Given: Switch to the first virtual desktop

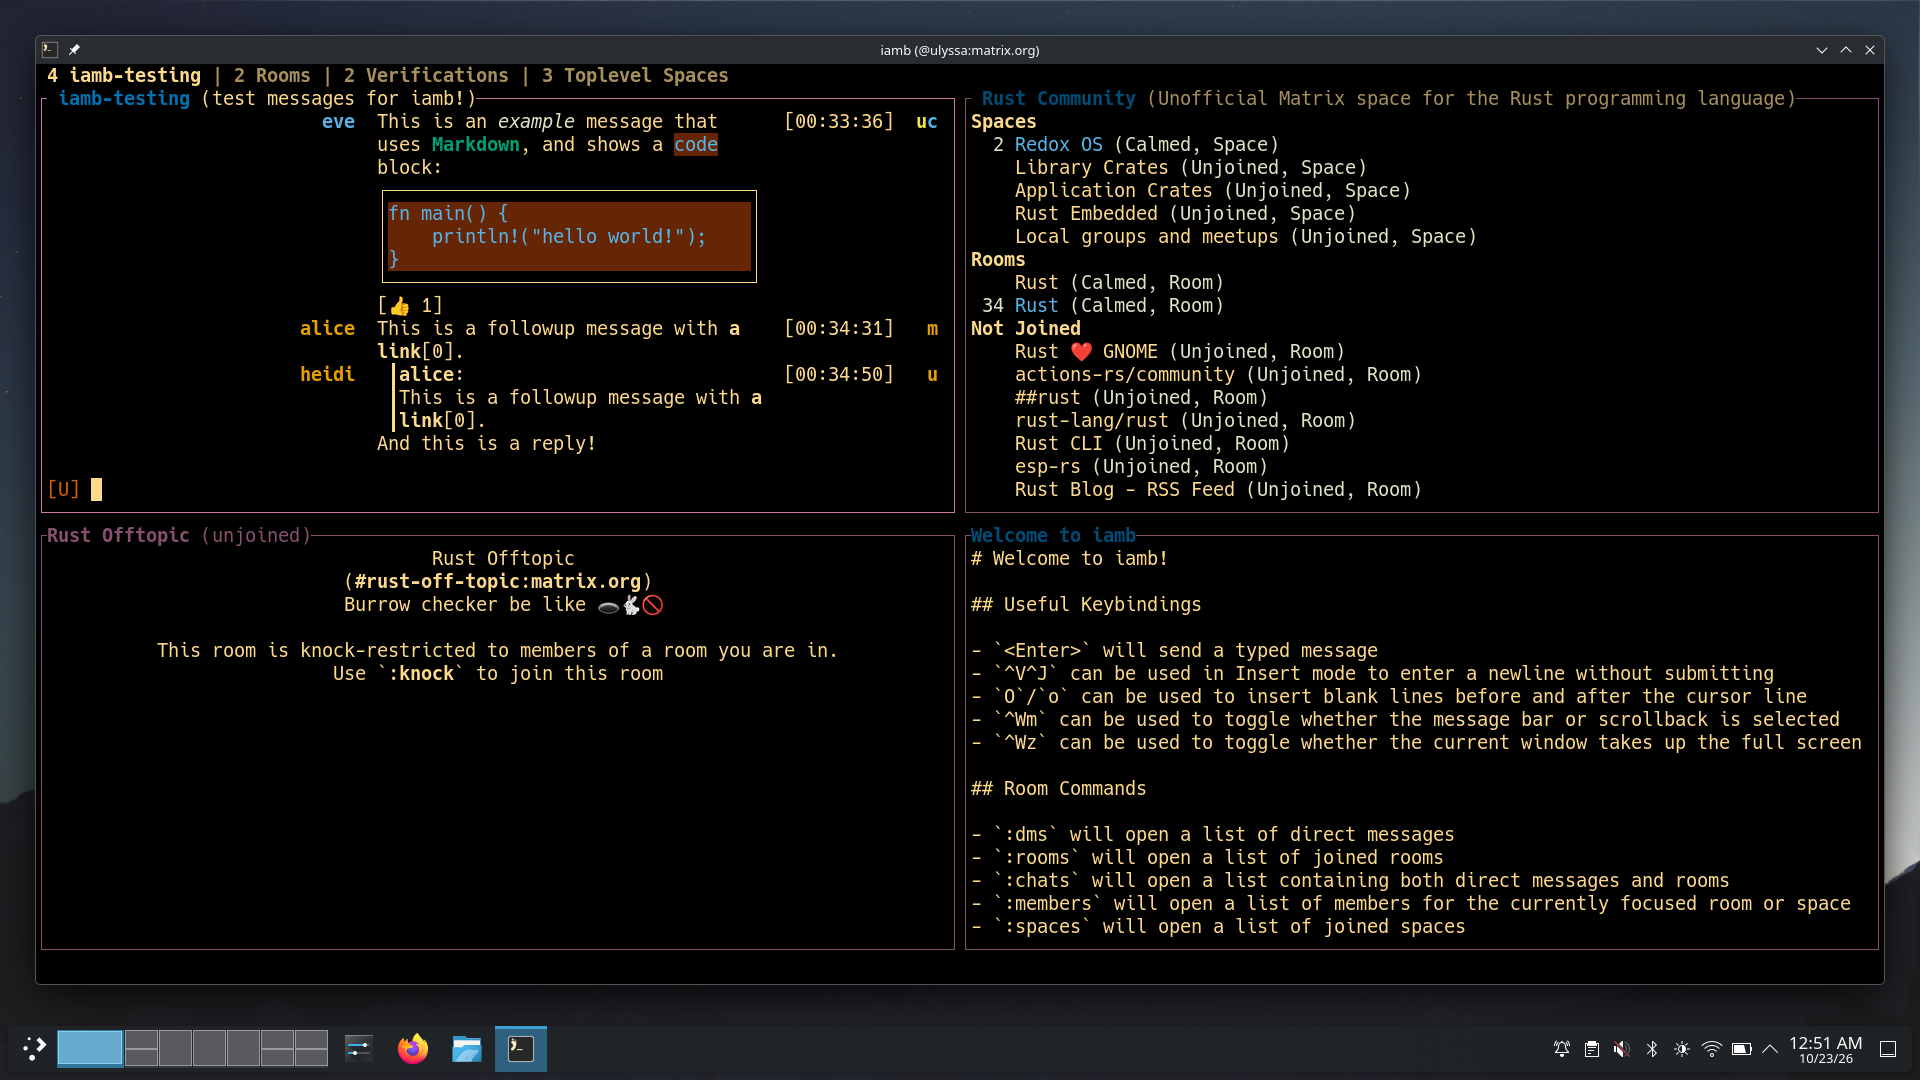Looking at the screenshot, I should point(90,1048).
